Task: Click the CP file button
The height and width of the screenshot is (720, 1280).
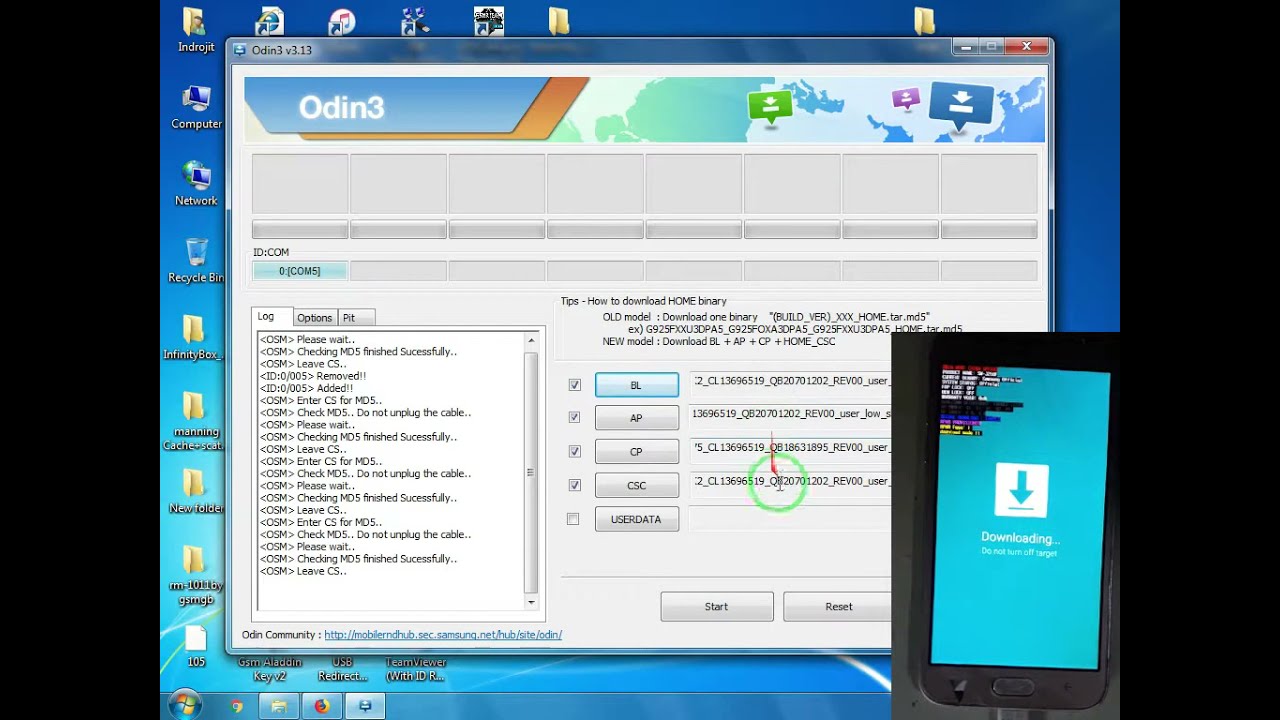Action: click(x=636, y=452)
